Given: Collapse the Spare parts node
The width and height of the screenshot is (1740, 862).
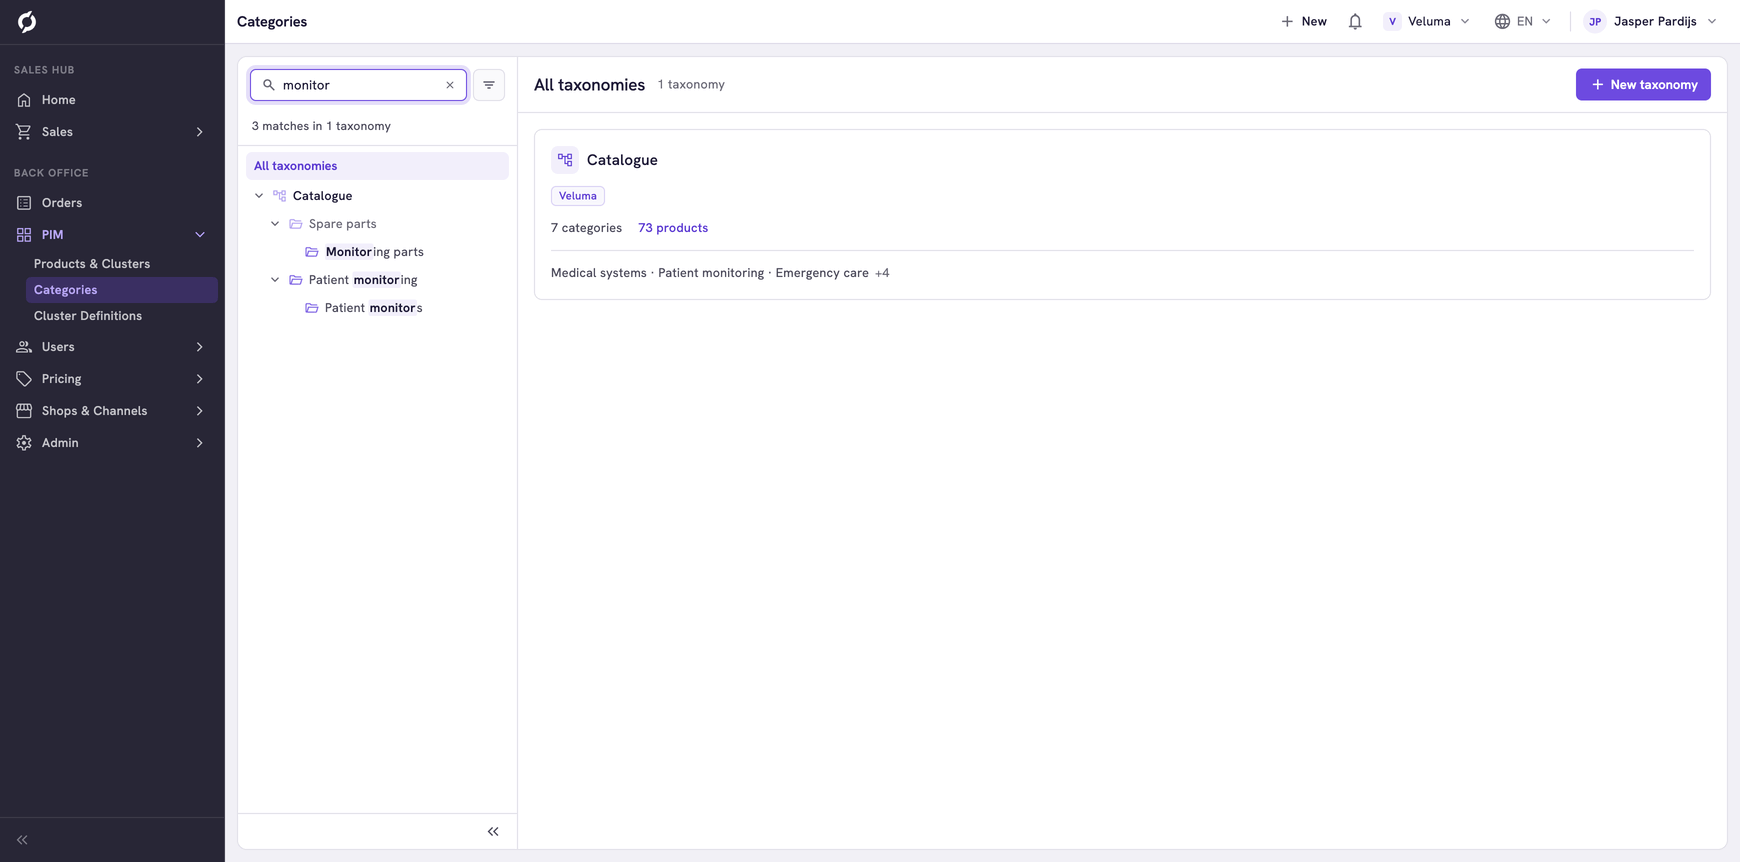Looking at the screenshot, I should tap(275, 224).
